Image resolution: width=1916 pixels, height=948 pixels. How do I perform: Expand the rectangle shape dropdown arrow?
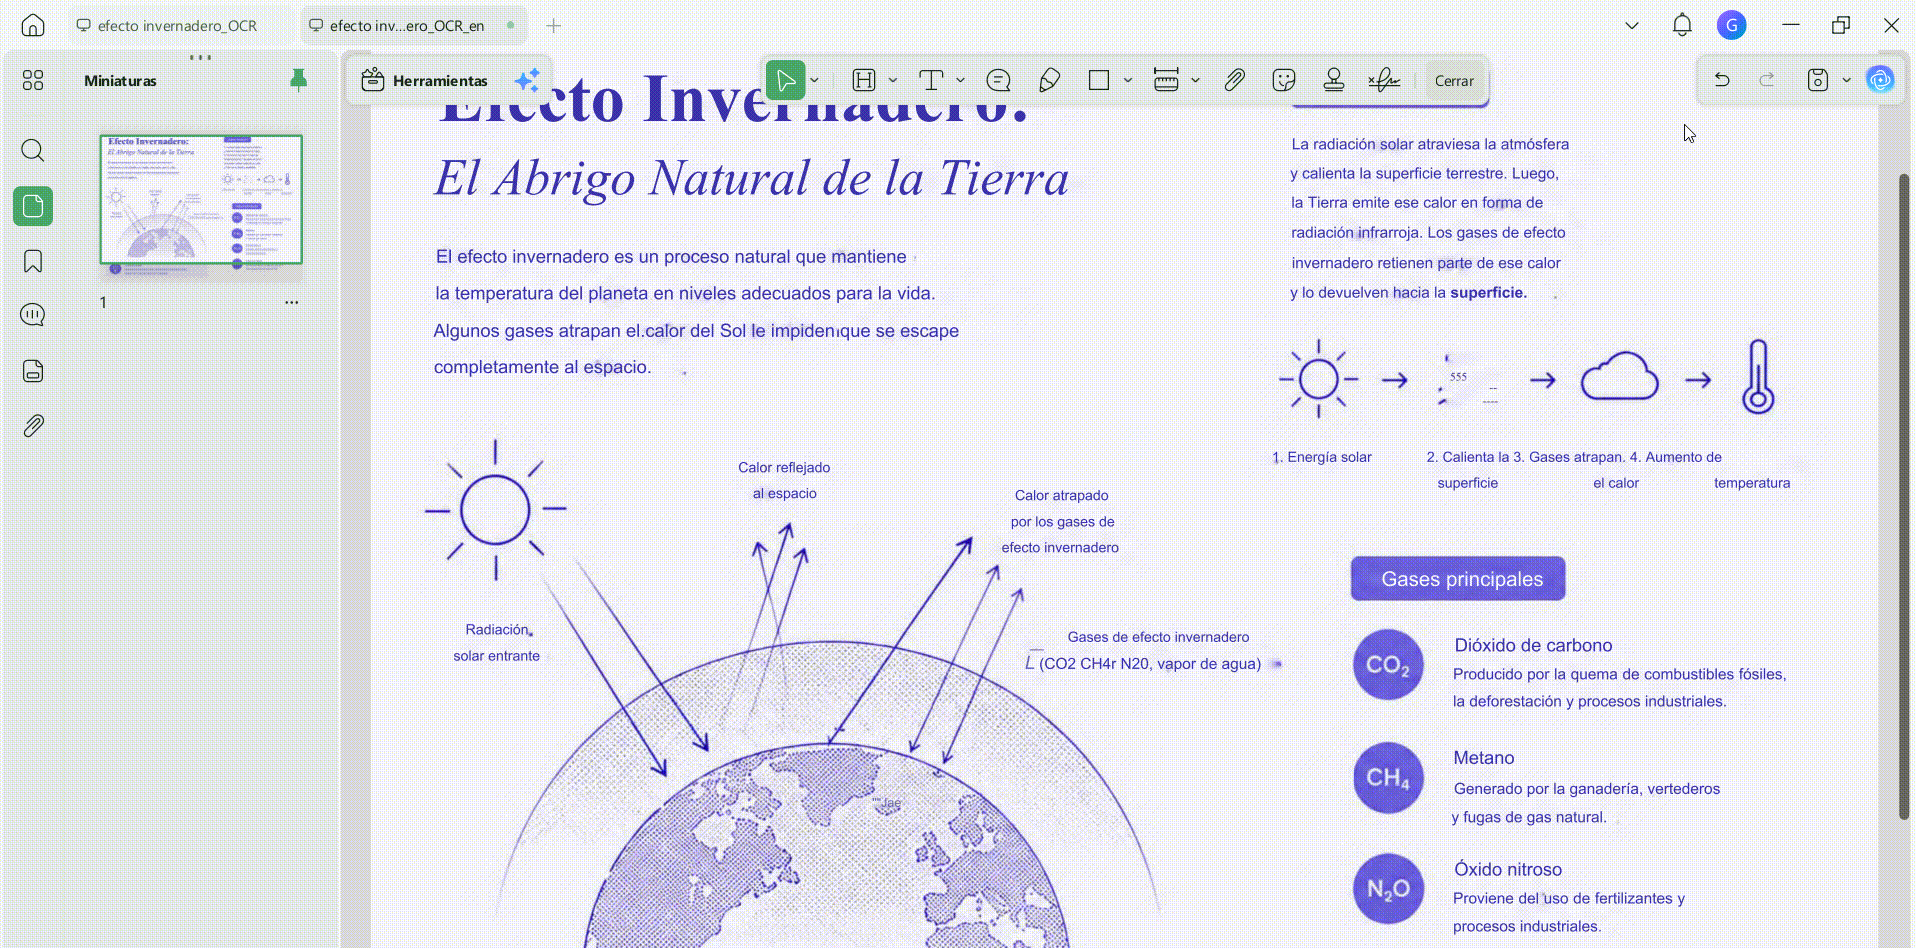tap(1128, 80)
